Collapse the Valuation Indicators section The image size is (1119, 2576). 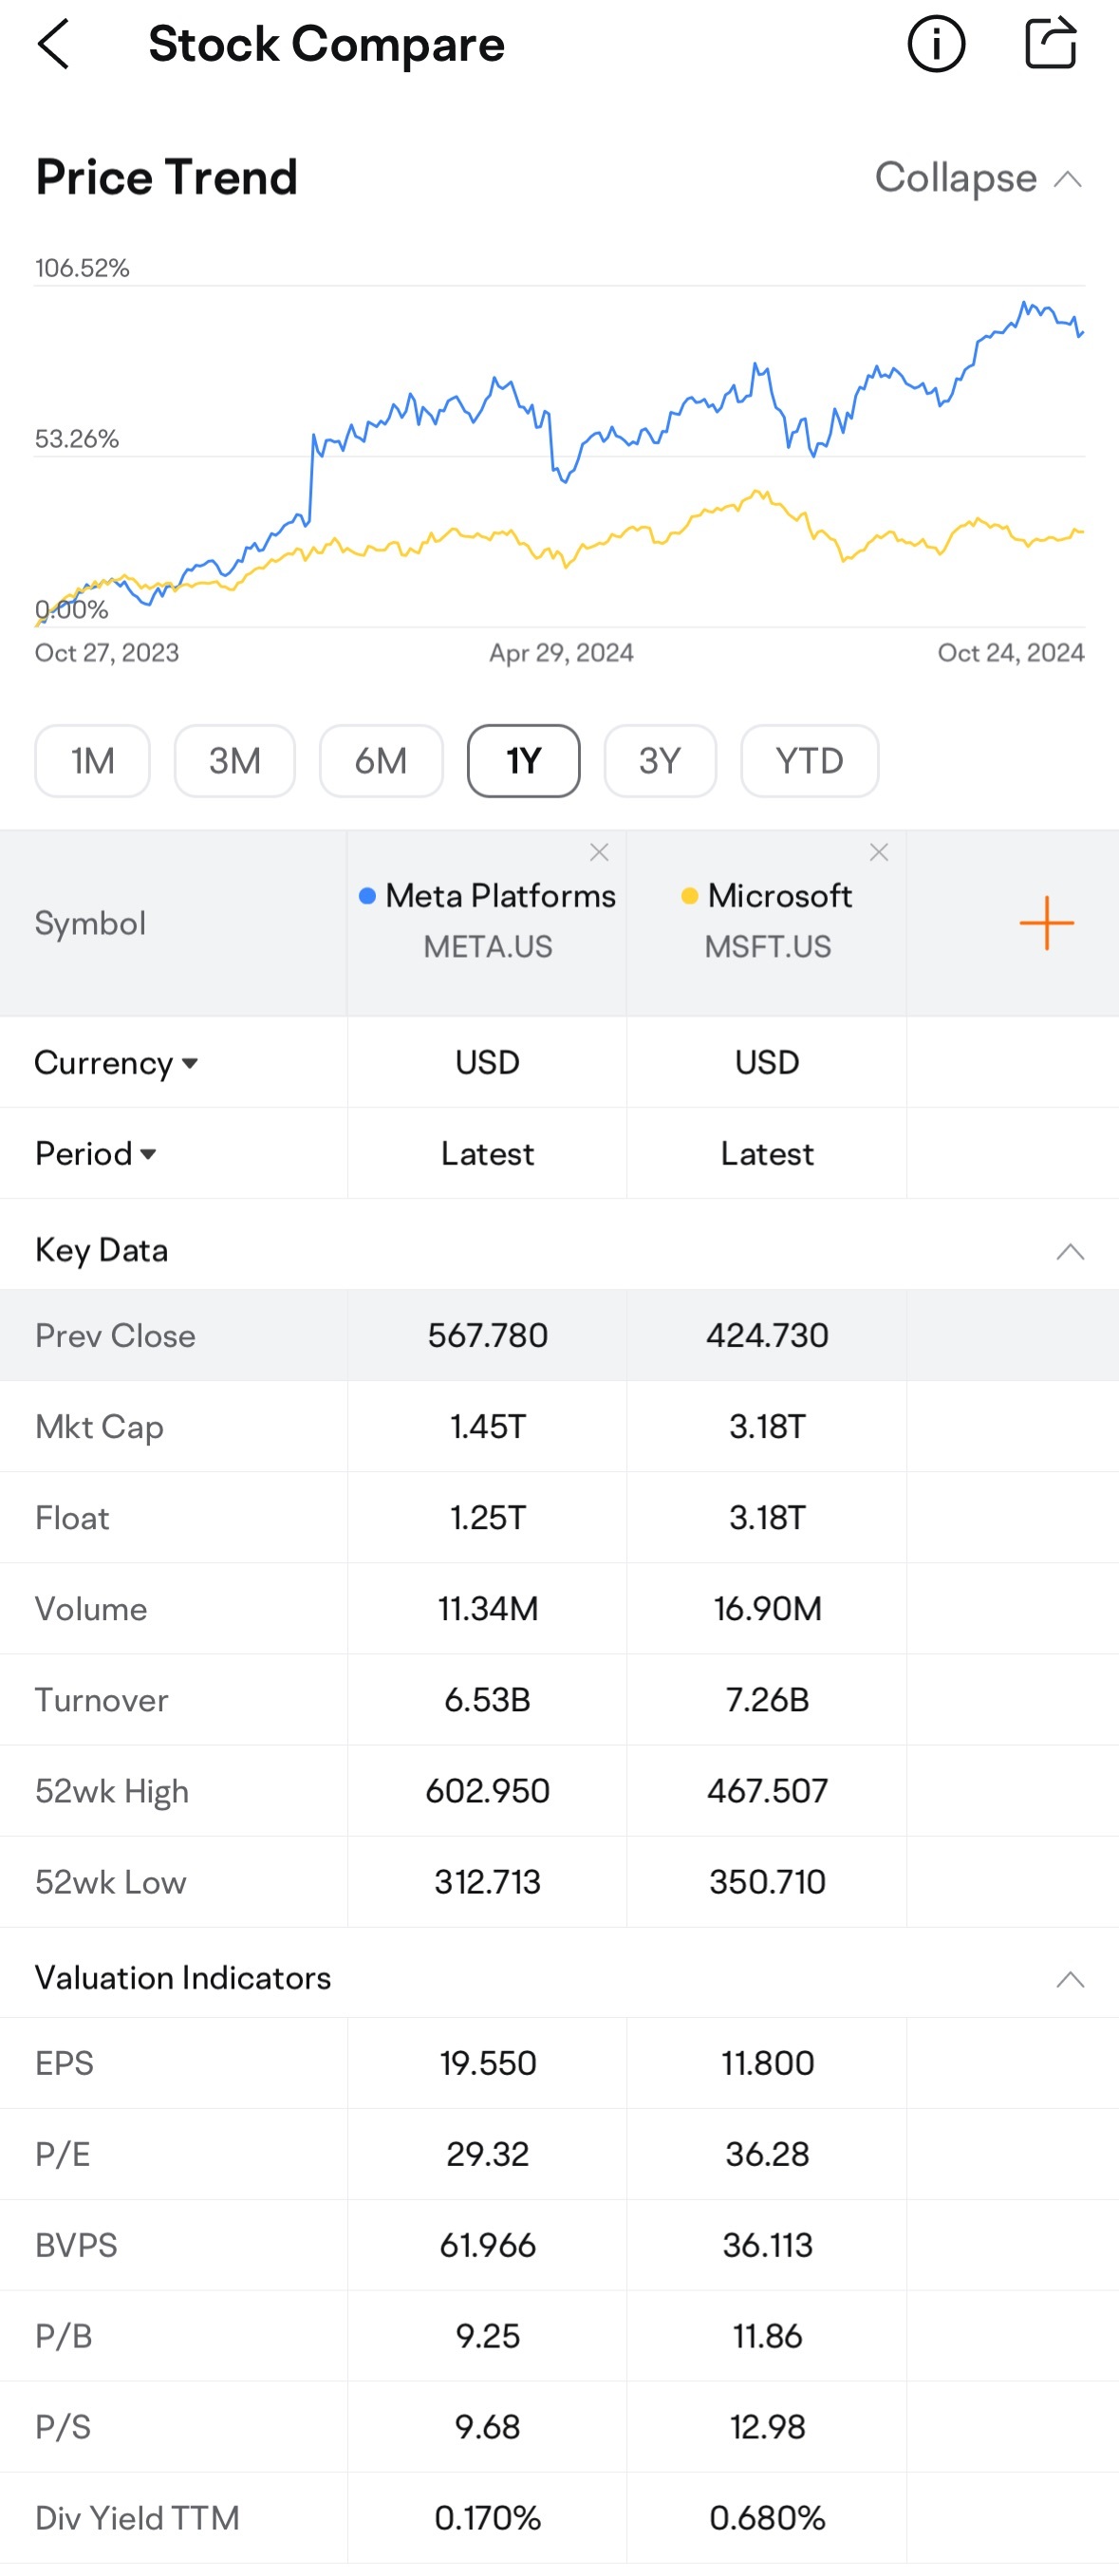point(1070,1979)
